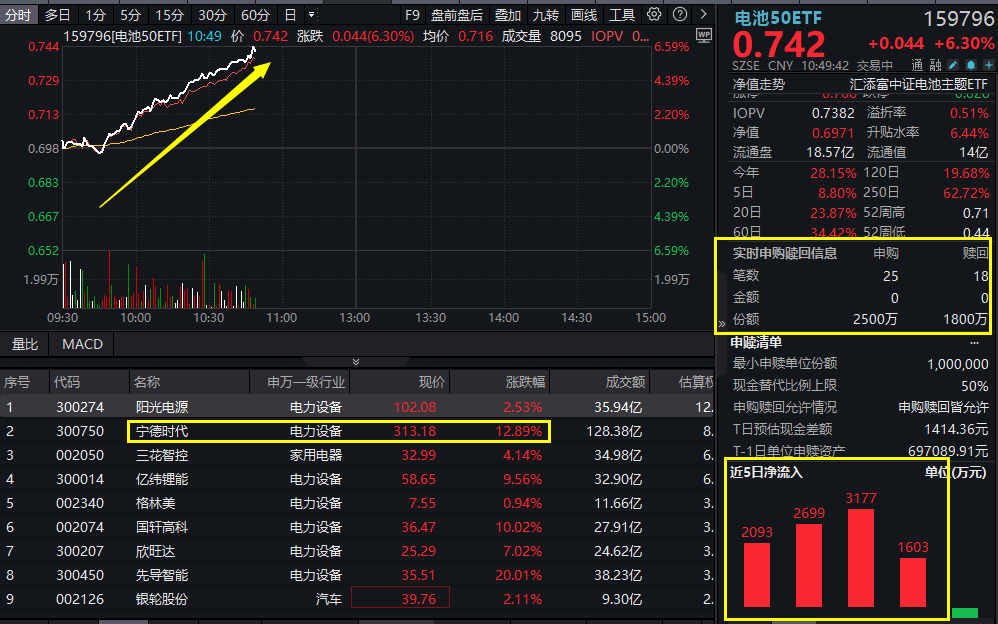Switch to the MACD tab

(81, 344)
